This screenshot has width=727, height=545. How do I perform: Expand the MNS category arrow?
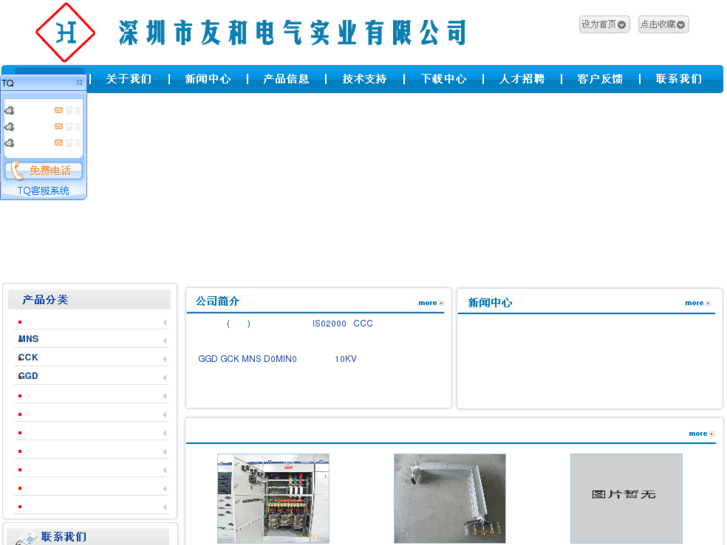pyautogui.click(x=165, y=341)
